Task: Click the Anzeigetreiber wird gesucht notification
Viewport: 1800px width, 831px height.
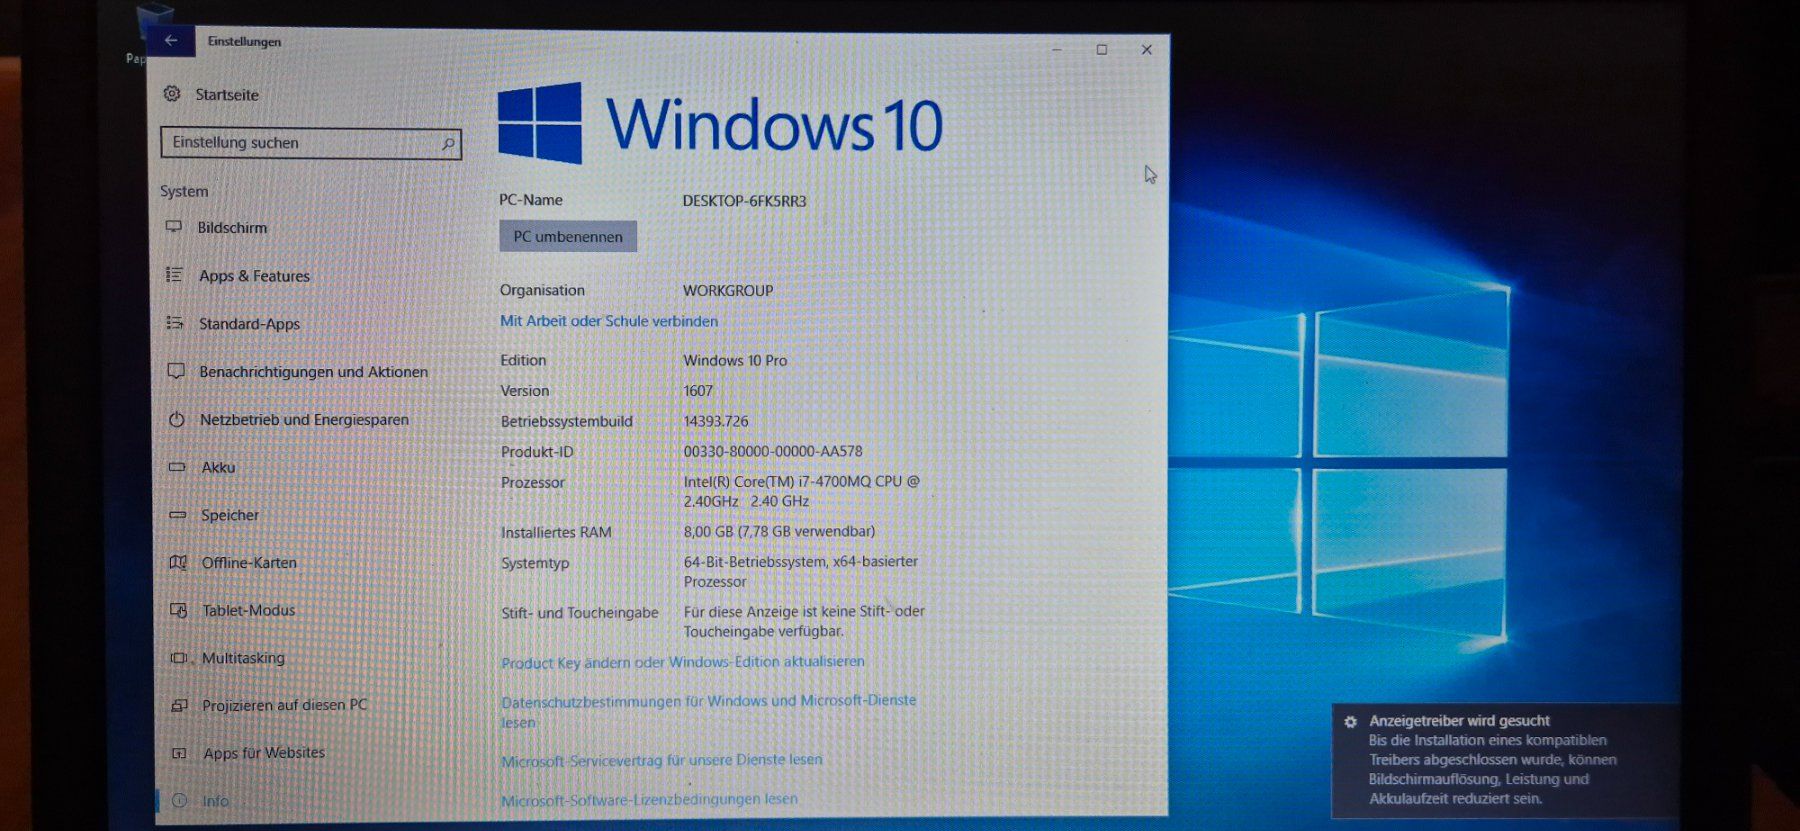Action: pos(1505,760)
